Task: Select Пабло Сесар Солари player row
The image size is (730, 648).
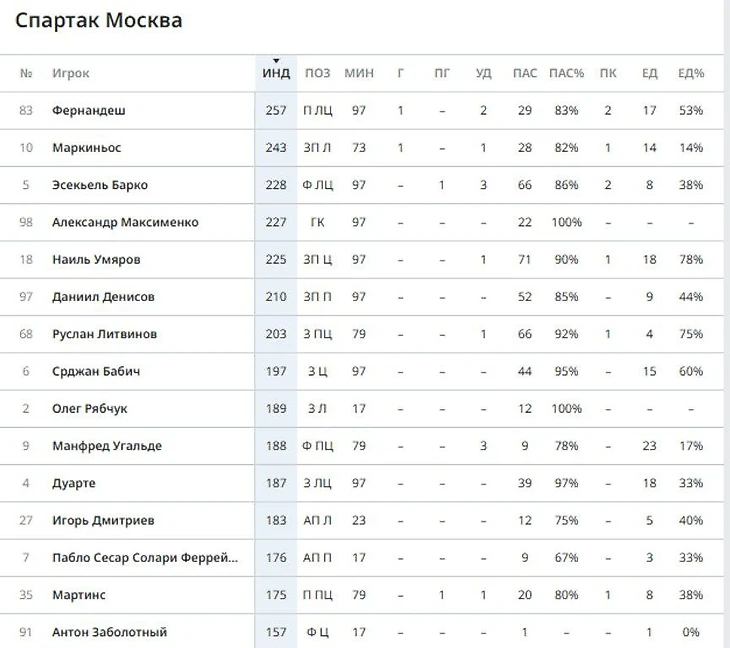Action: (x=145, y=558)
